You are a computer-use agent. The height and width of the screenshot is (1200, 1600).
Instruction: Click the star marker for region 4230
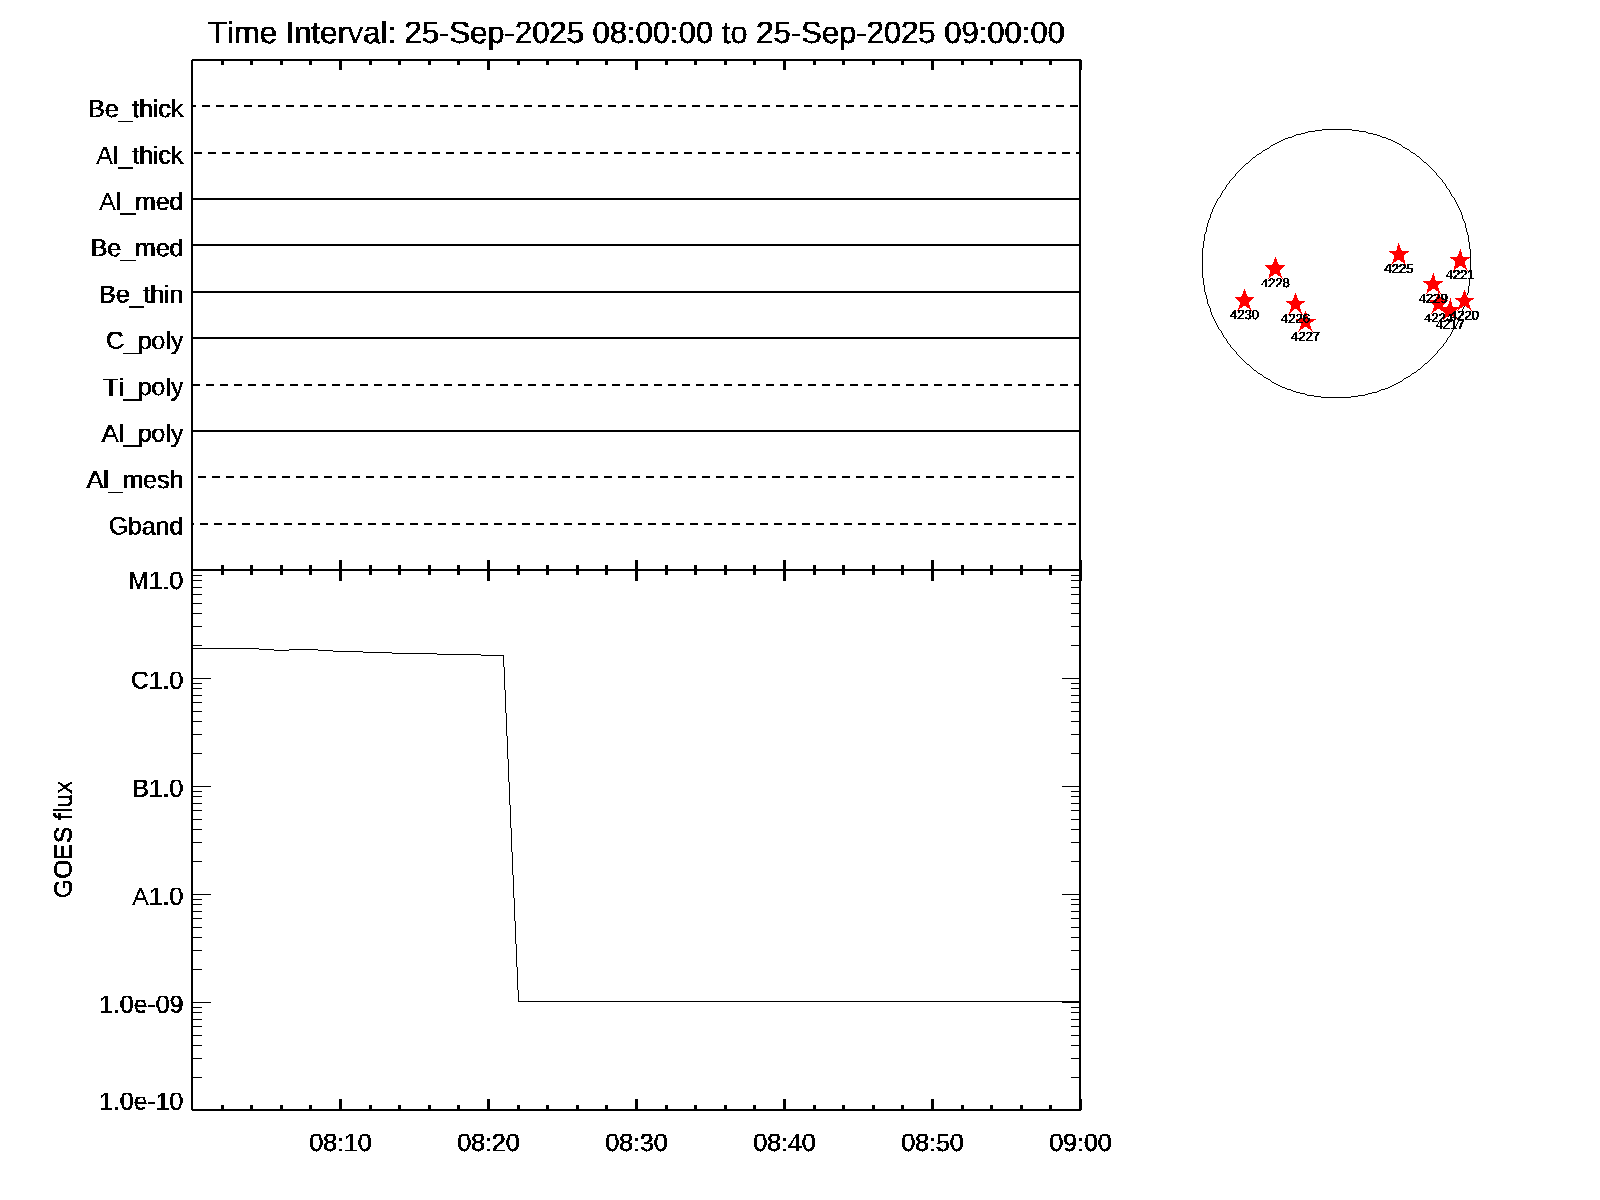pos(1244,301)
